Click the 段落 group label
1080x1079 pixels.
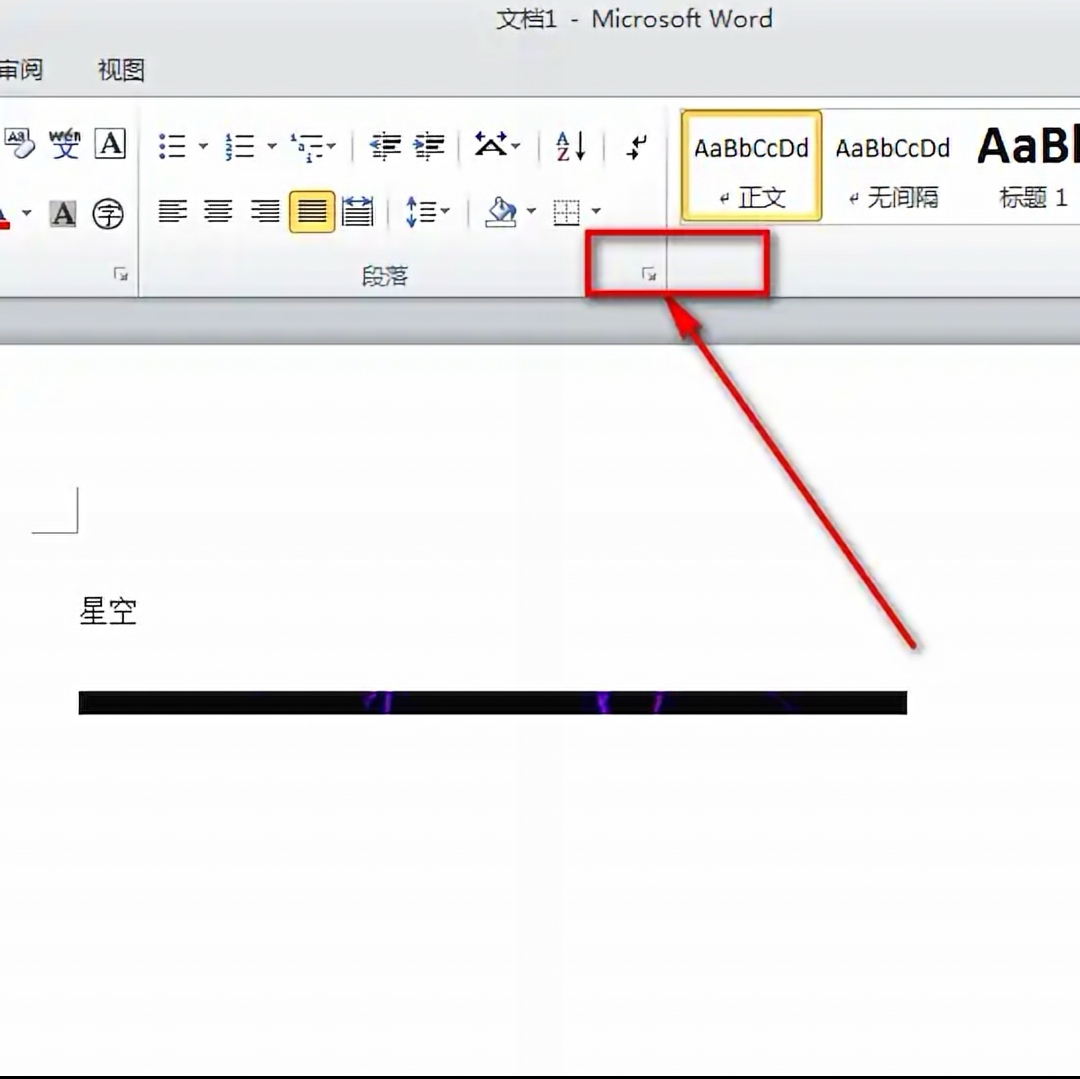point(385,275)
